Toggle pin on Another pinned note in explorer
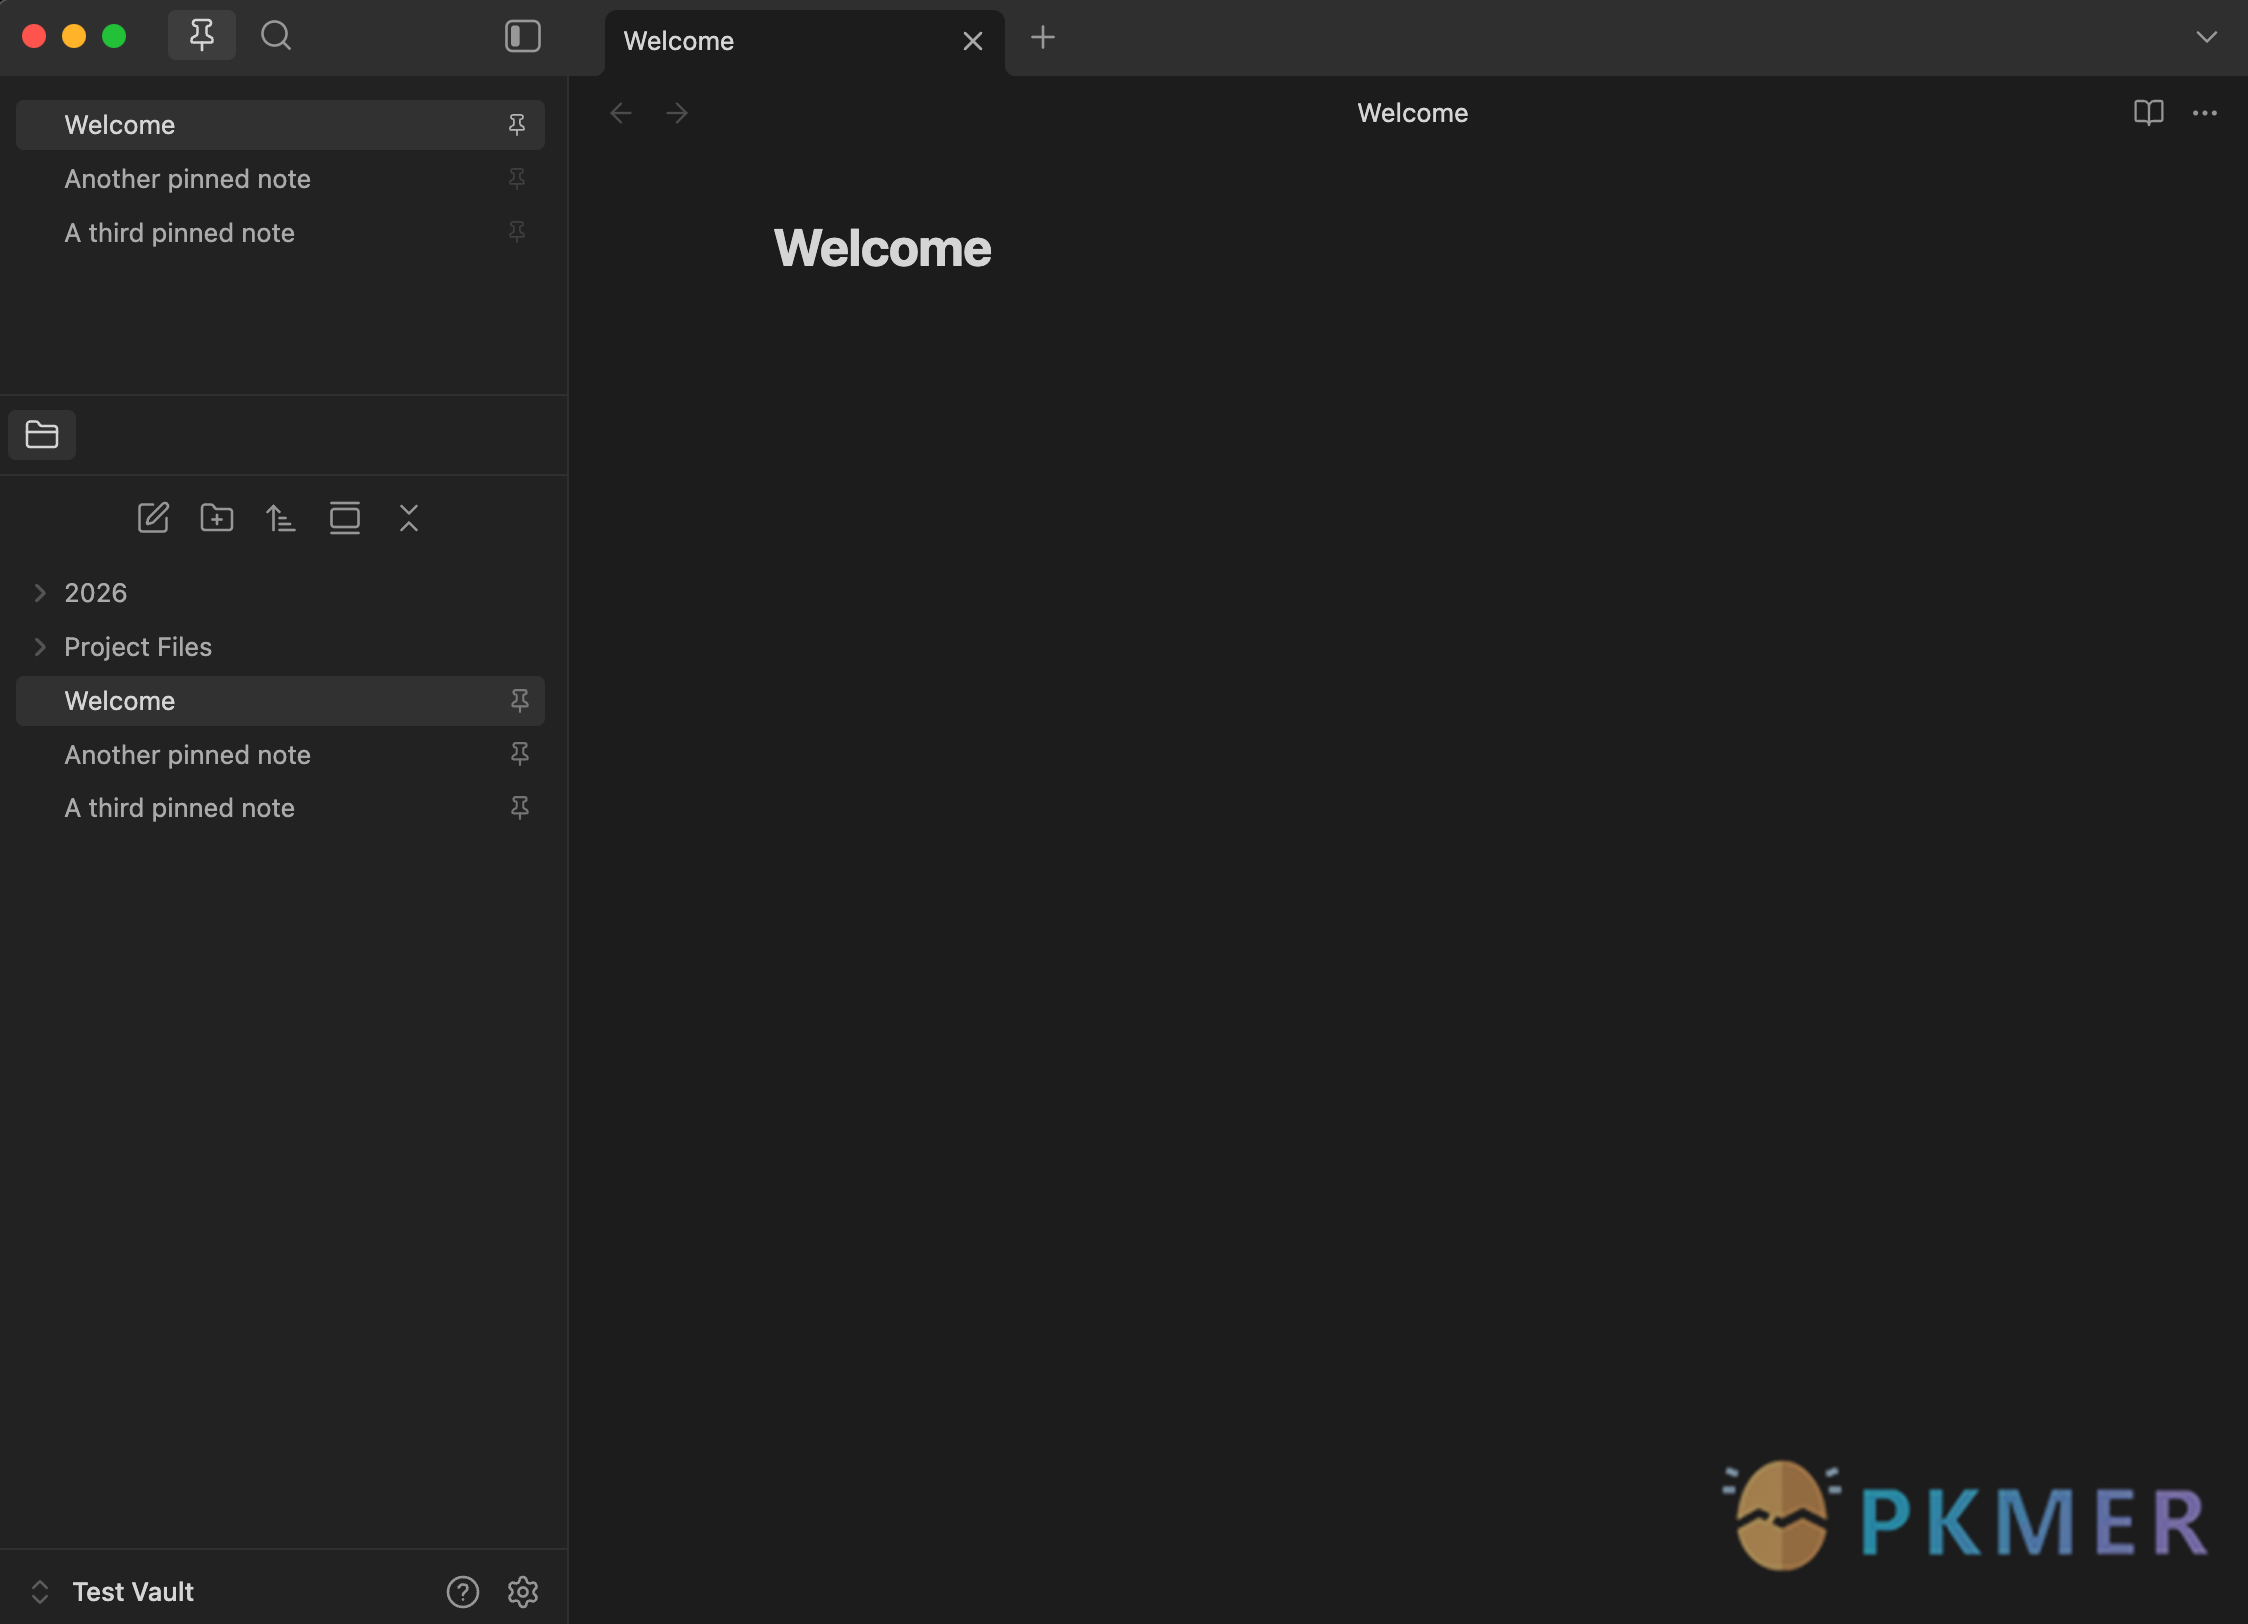Viewport: 2248px width, 1624px height. coord(520,754)
